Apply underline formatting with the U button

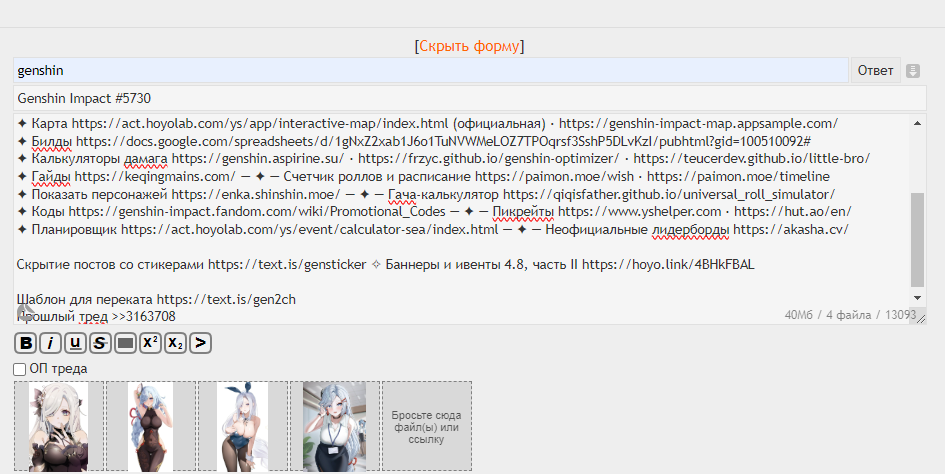(x=75, y=343)
